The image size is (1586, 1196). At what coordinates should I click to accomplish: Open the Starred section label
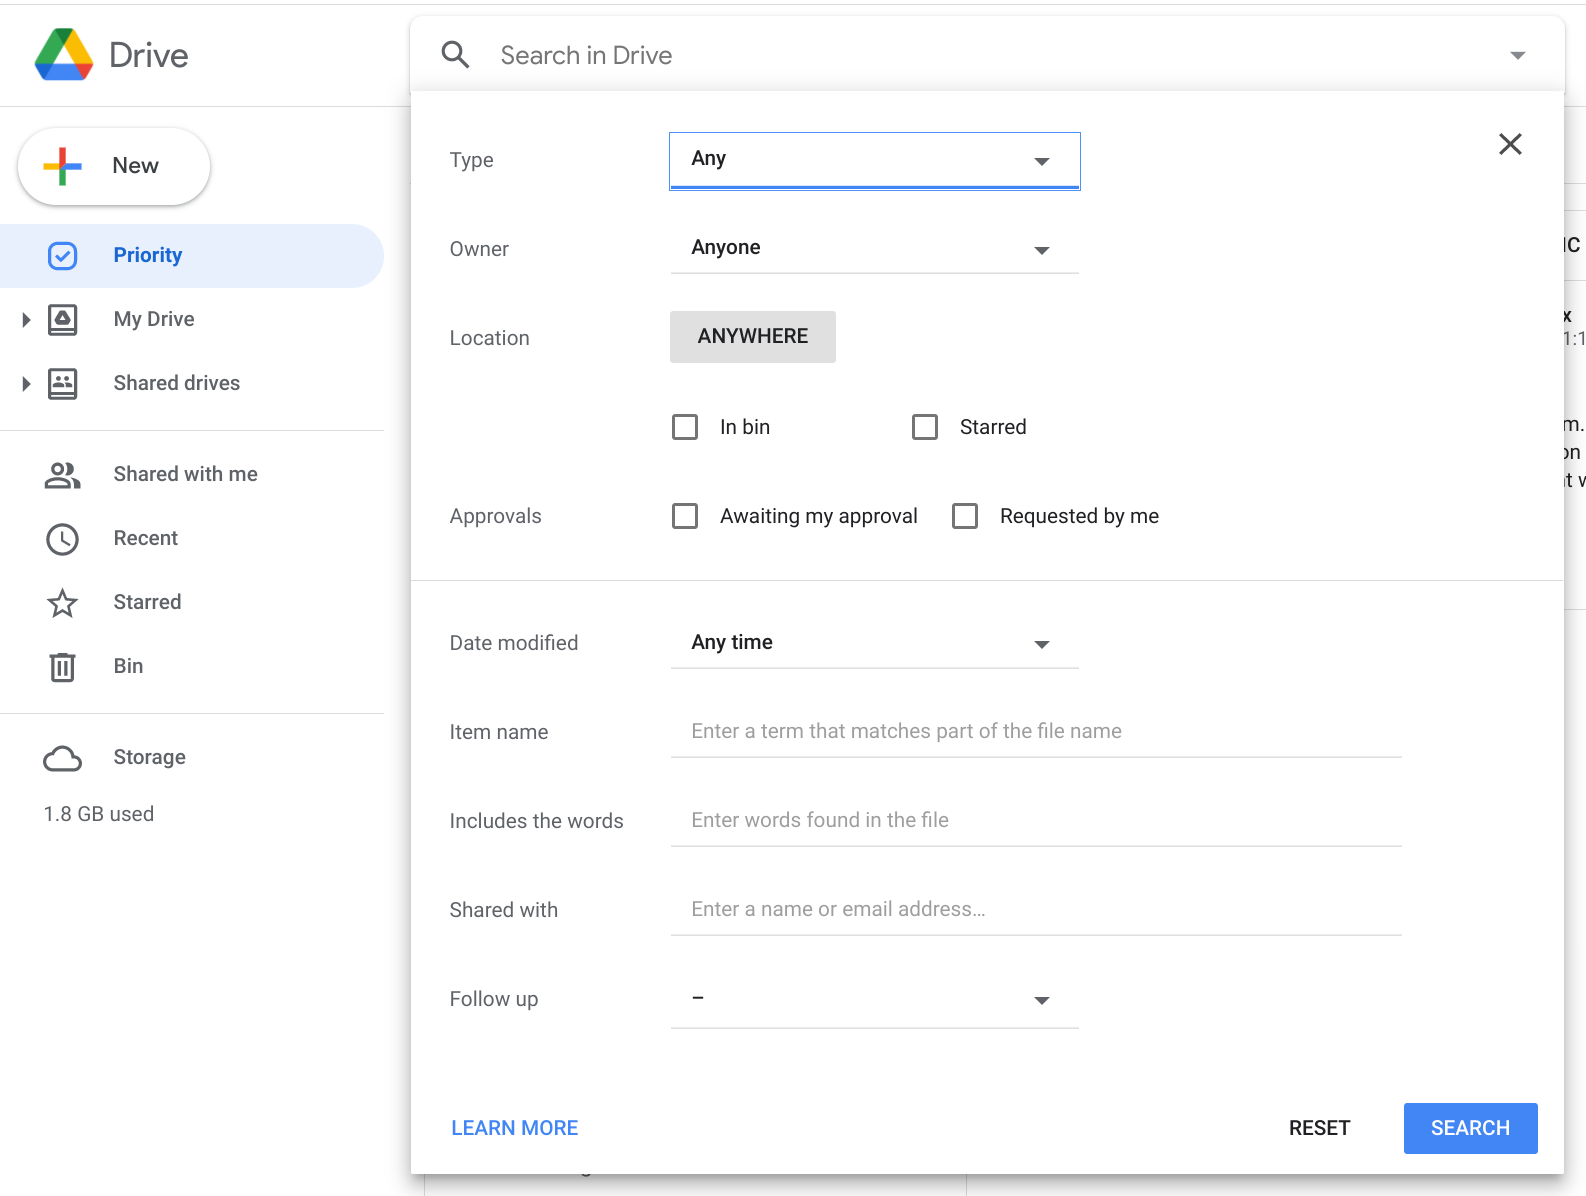147,602
